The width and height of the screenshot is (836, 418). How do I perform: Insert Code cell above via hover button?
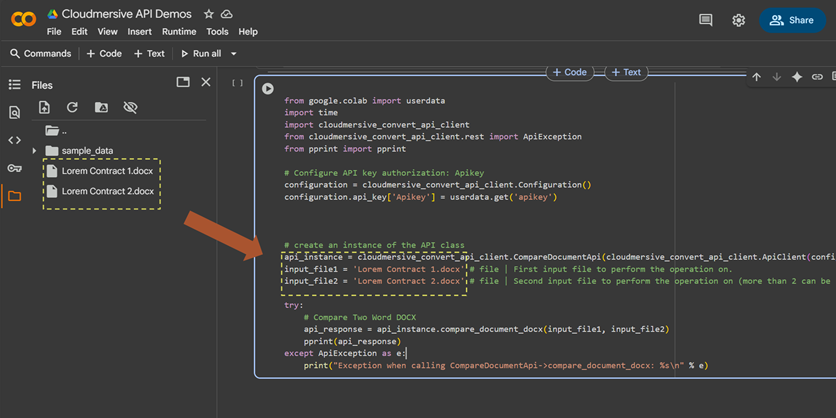click(x=570, y=73)
